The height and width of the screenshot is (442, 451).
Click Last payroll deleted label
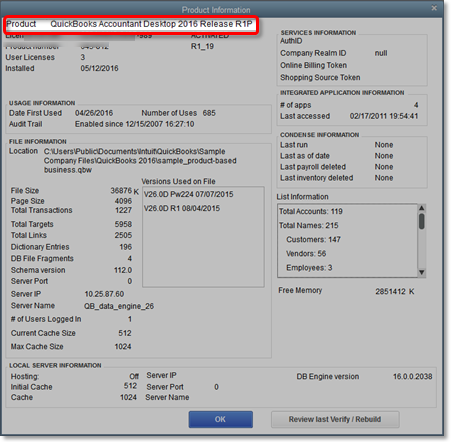coord(313,167)
